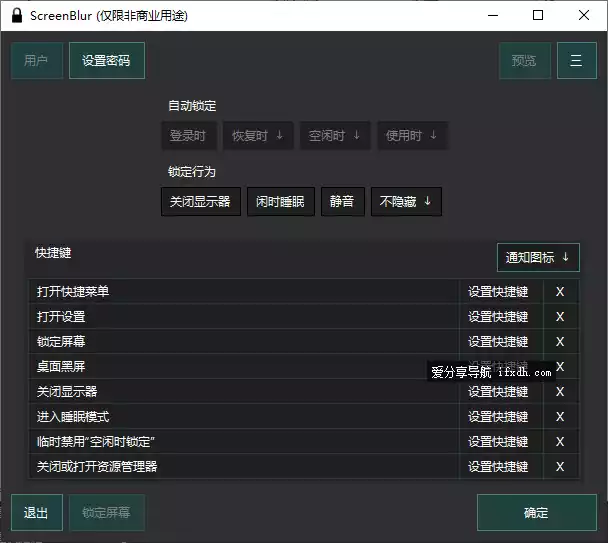
Task: Toggle 登录时 auto-lock option
Action: coord(188,135)
